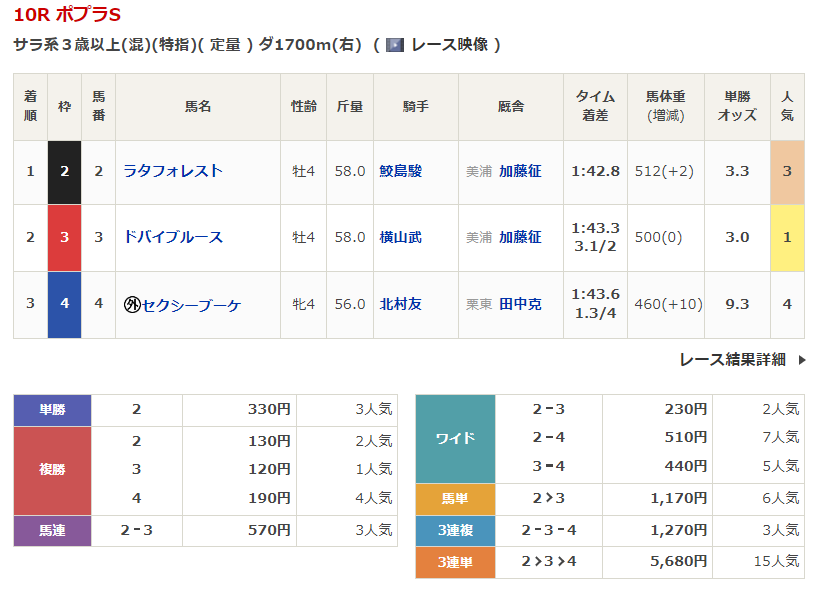Open horse セクシーブーケ page

(191, 304)
